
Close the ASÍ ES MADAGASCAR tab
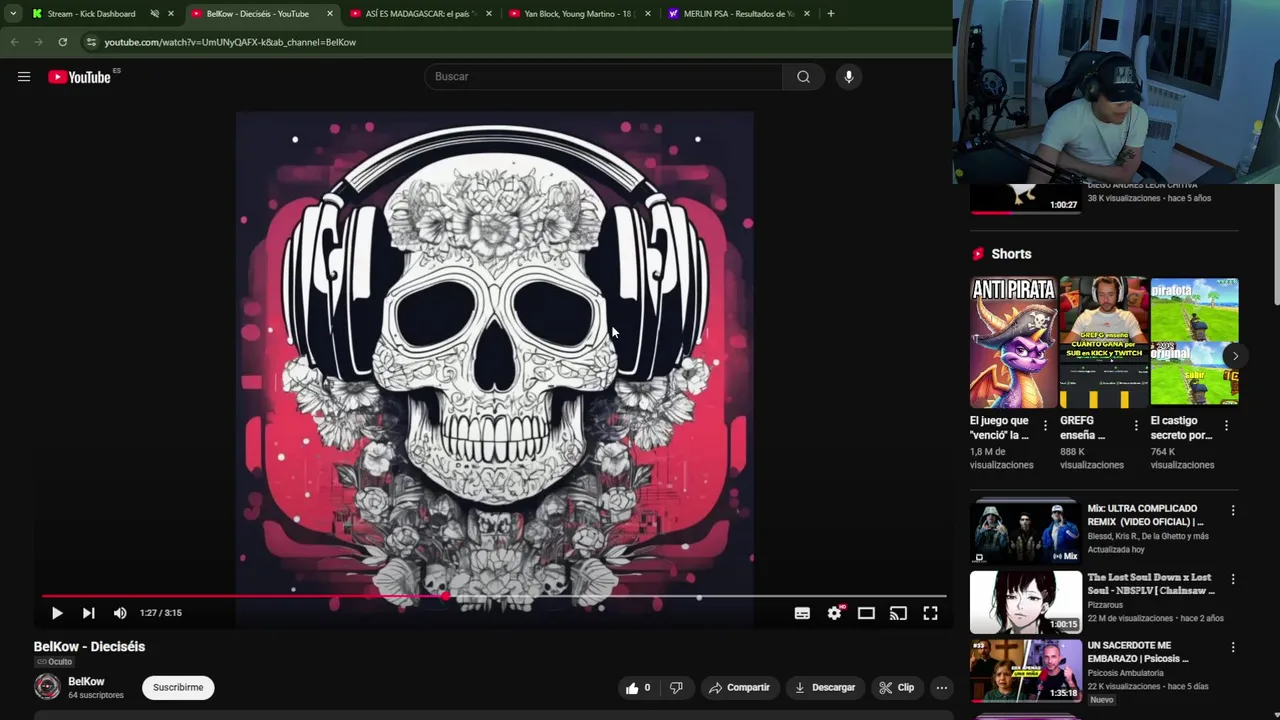pos(489,14)
